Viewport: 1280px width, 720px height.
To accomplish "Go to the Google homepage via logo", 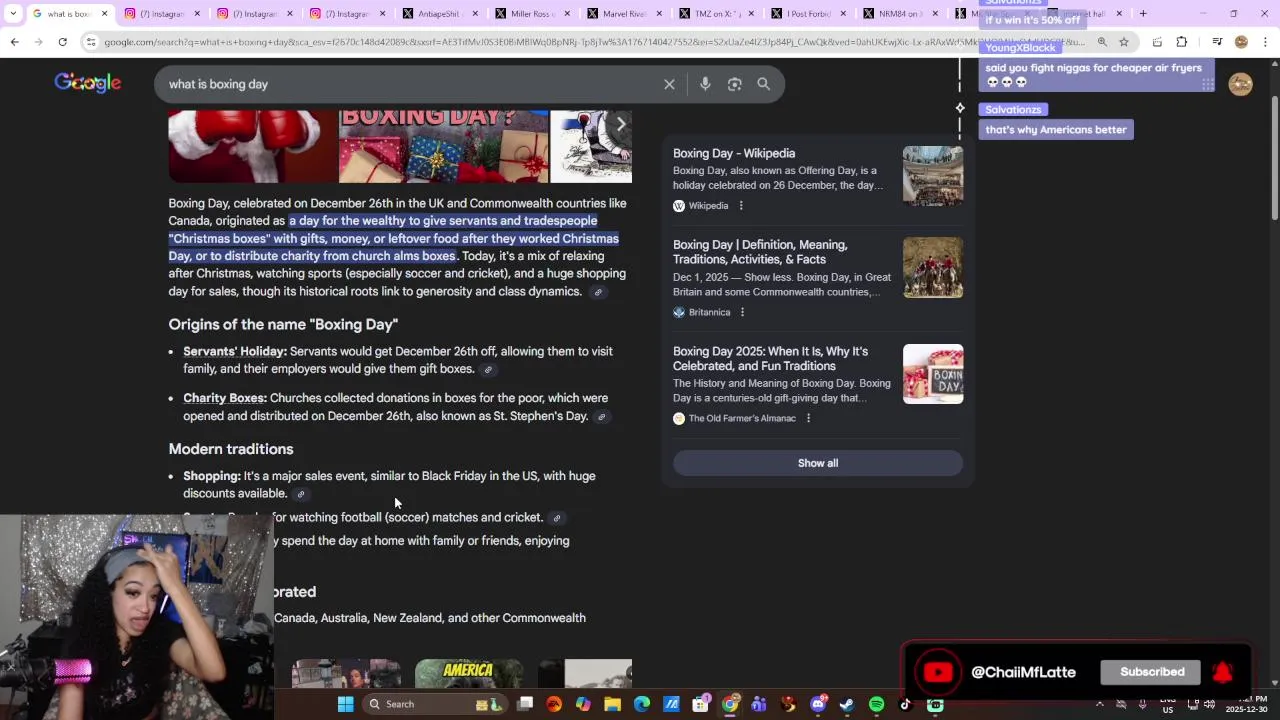I will [x=88, y=84].
